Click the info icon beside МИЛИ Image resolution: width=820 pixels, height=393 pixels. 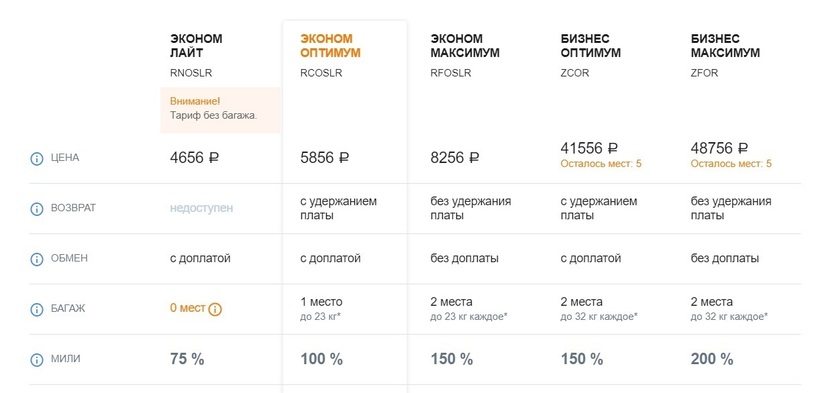(37, 360)
